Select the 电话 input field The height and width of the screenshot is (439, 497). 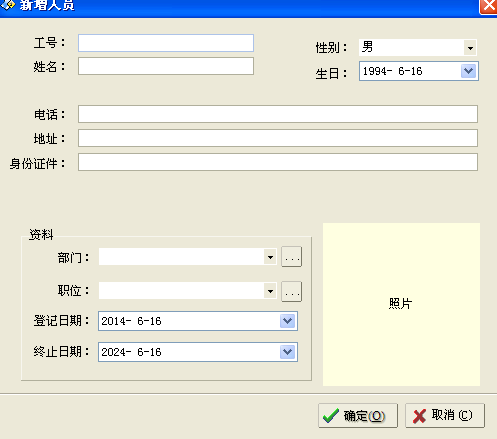(278, 114)
